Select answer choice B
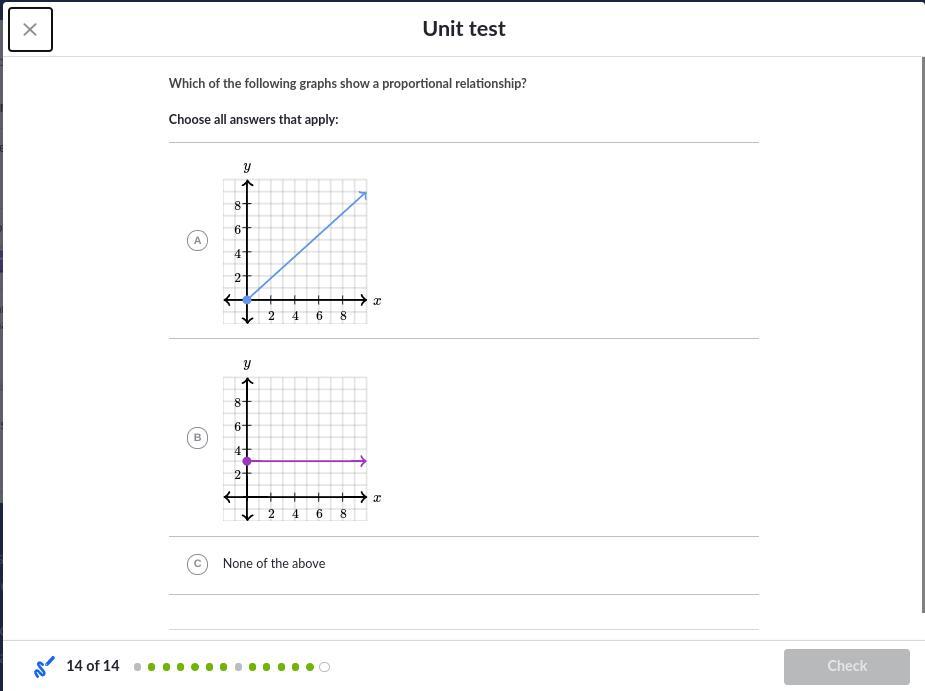925x691 pixels. click(197, 437)
